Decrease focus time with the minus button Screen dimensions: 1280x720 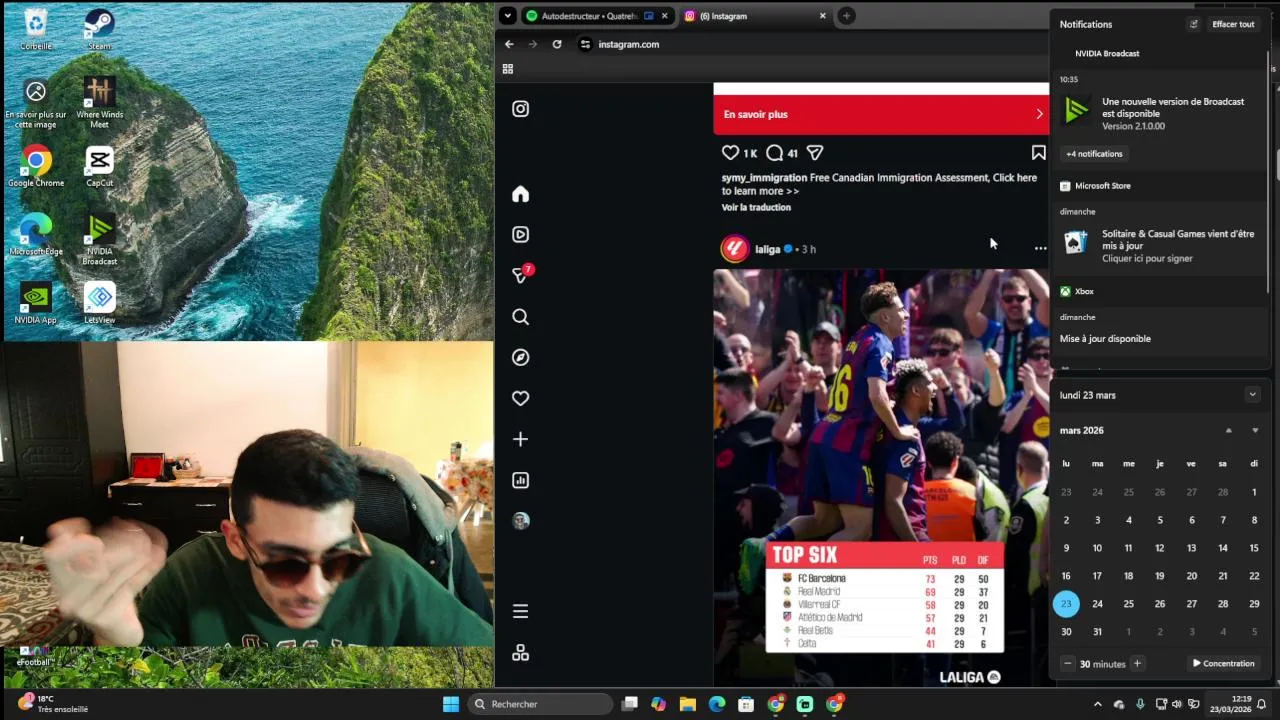point(1068,663)
